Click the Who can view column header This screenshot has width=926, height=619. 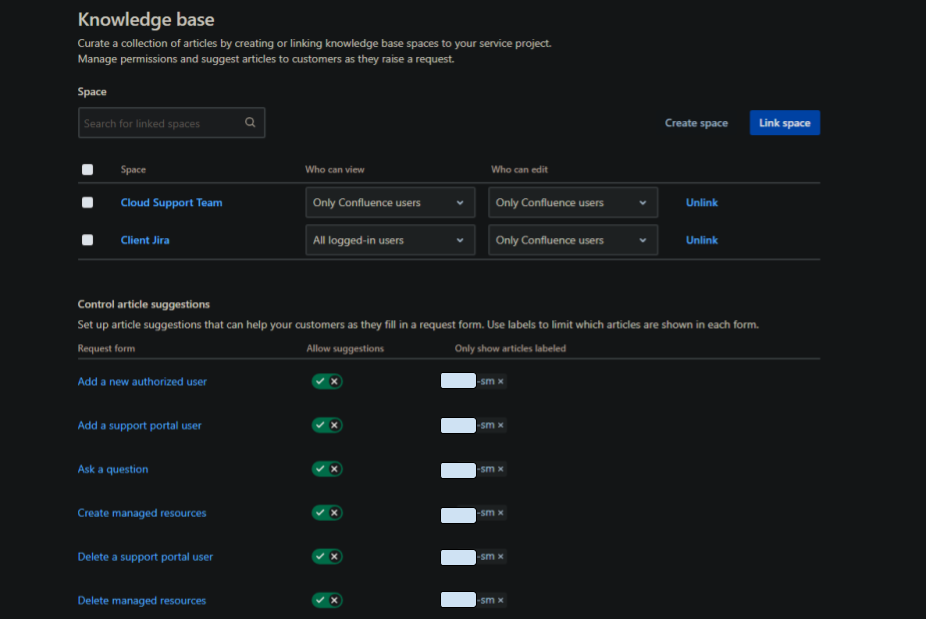click(335, 170)
